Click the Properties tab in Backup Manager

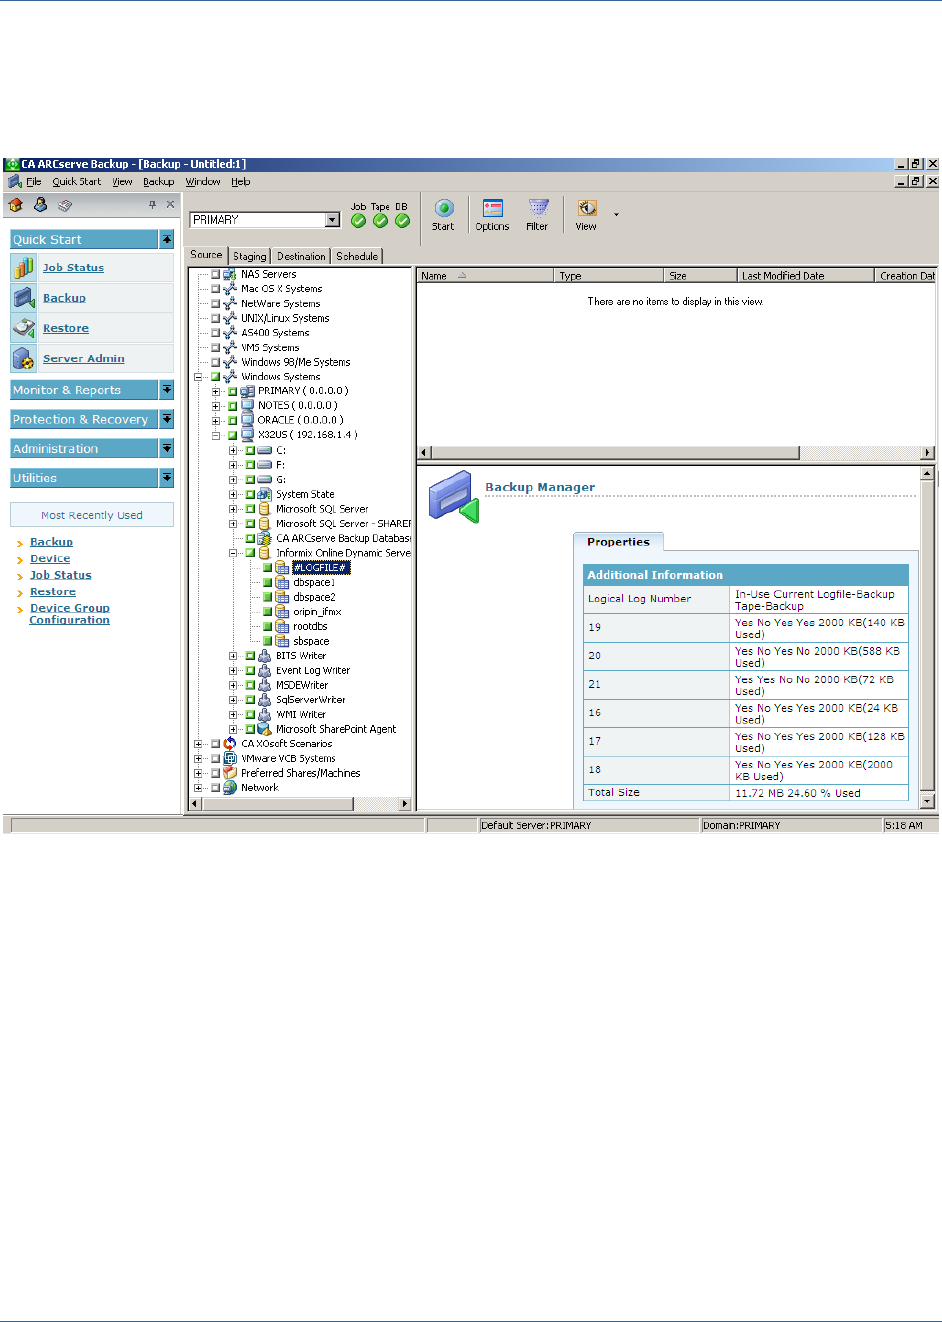pos(618,542)
